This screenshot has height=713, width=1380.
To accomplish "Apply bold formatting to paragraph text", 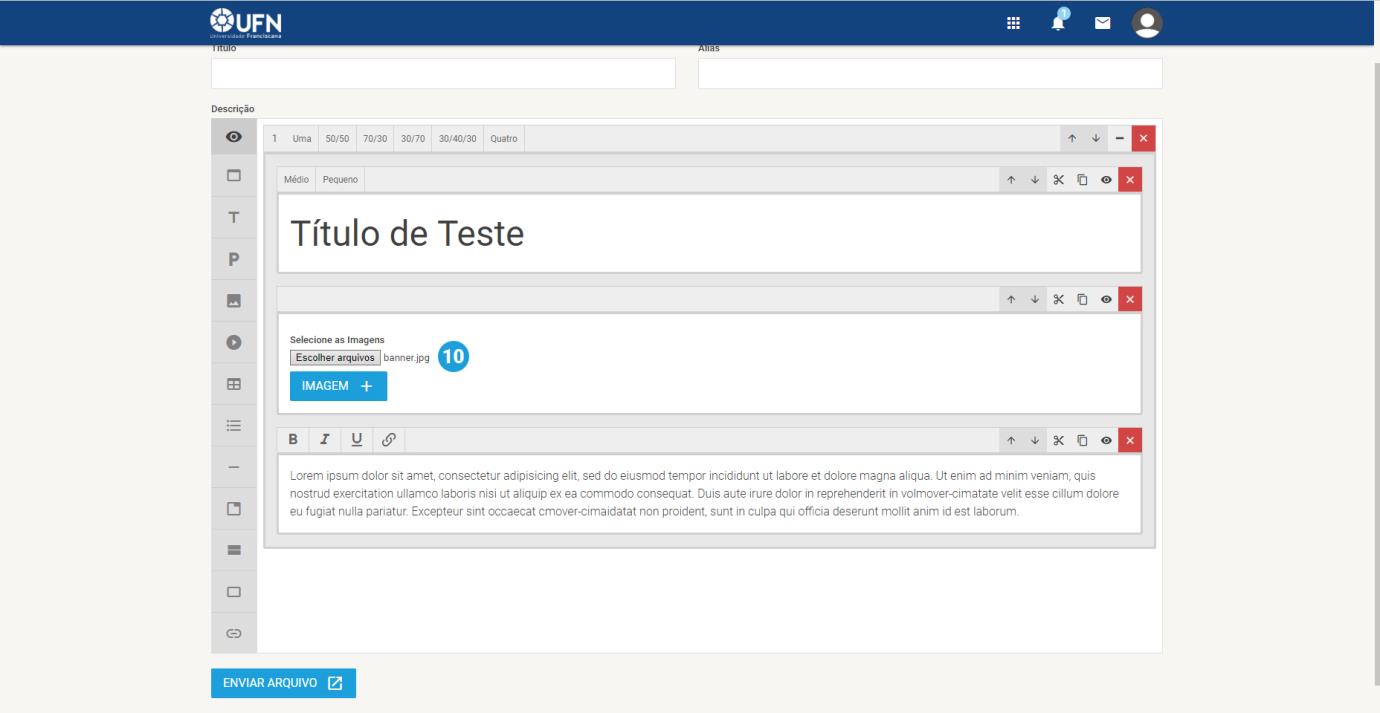I will (293, 439).
